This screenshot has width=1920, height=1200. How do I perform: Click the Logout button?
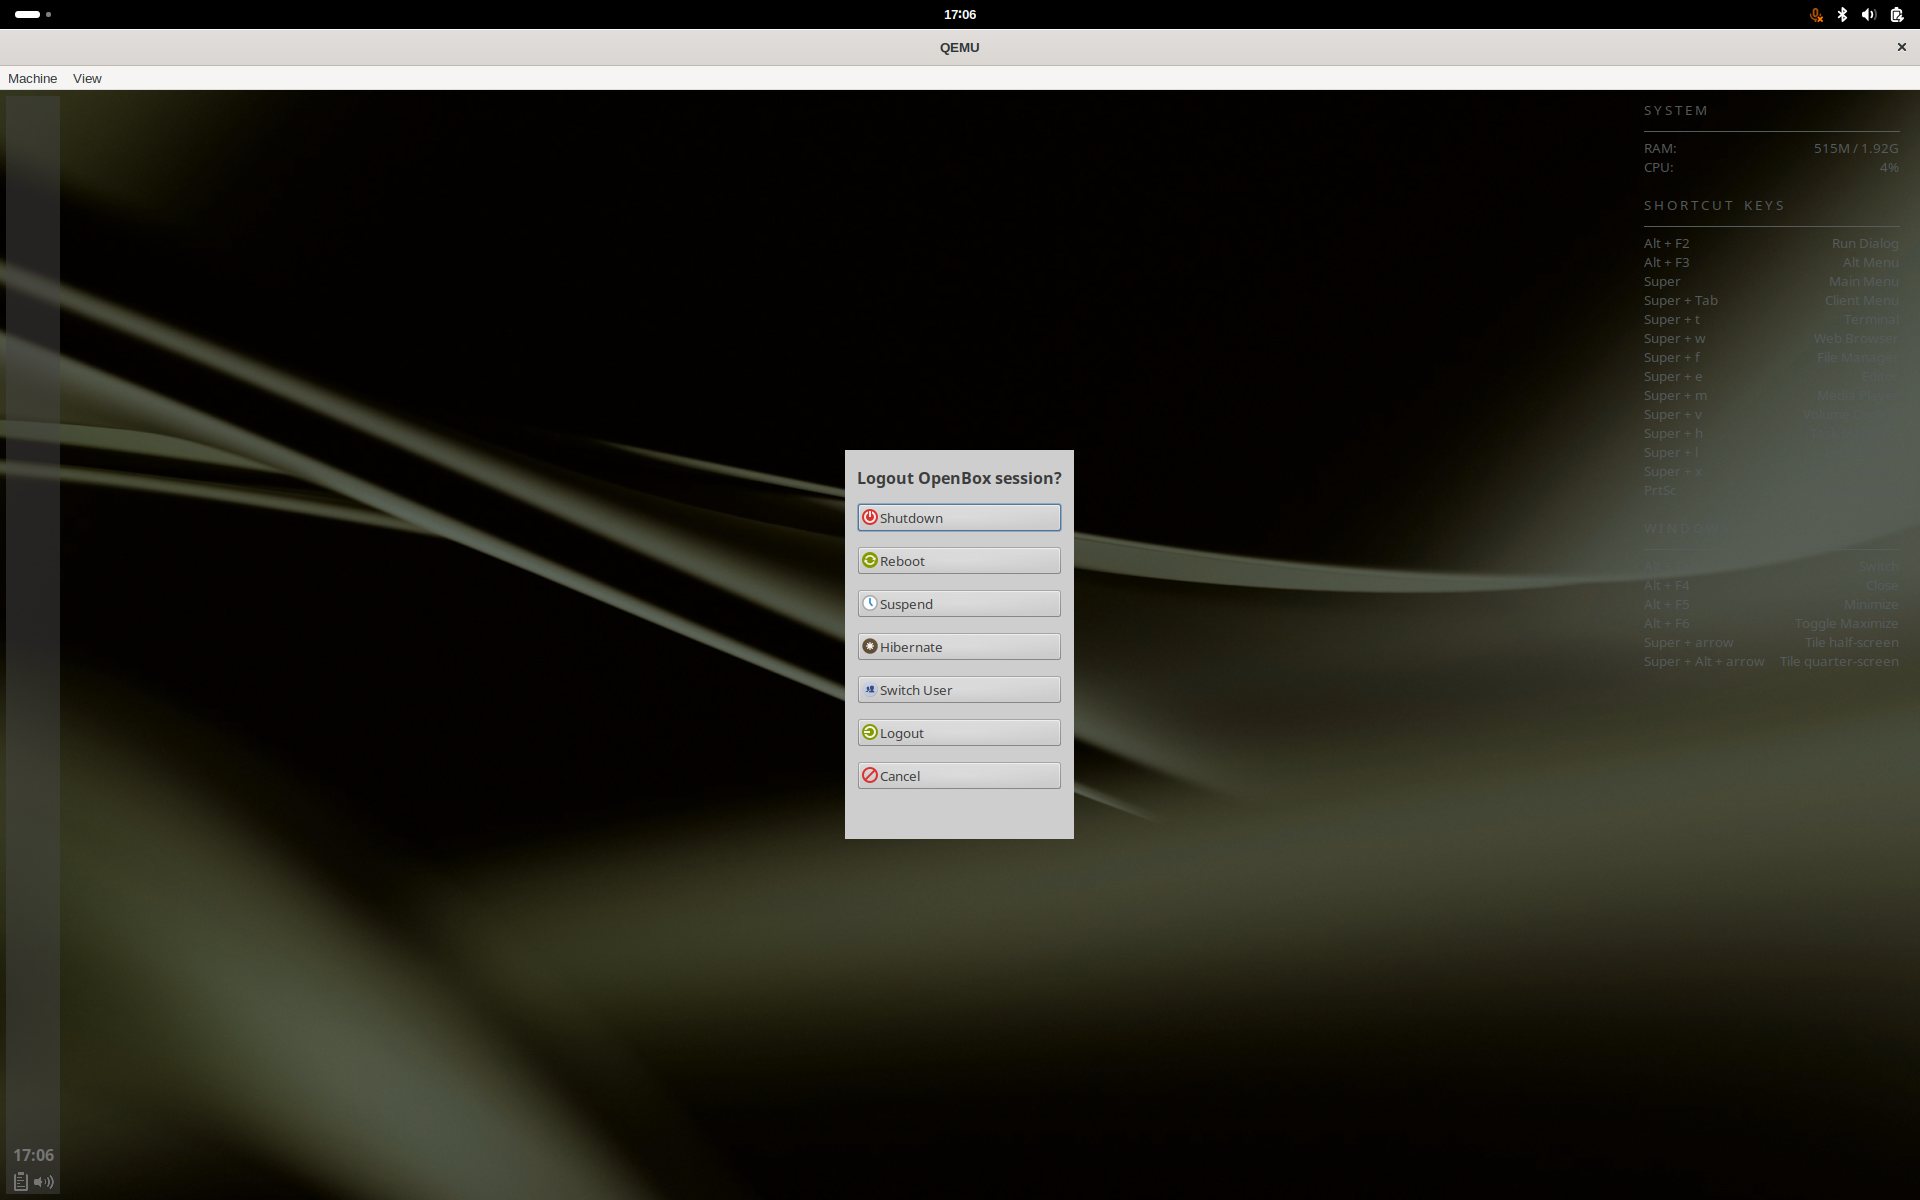pos(958,733)
